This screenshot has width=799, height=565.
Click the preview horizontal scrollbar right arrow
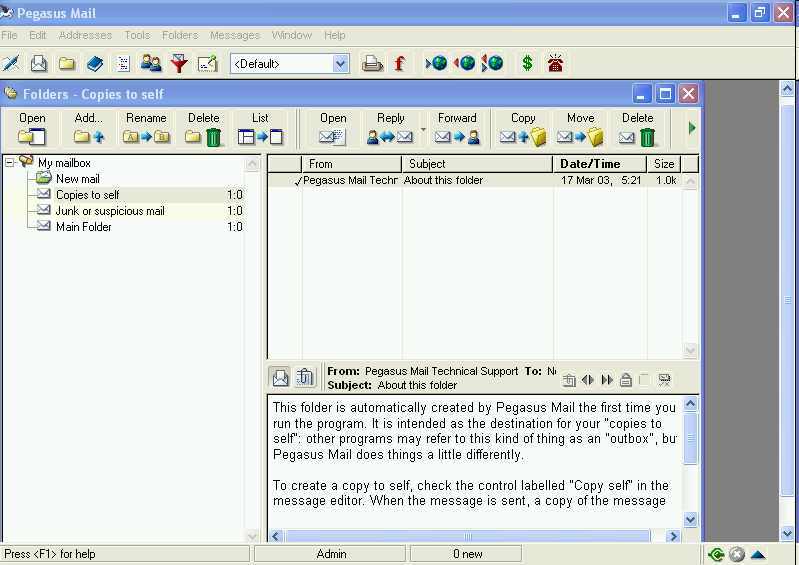(673, 536)
